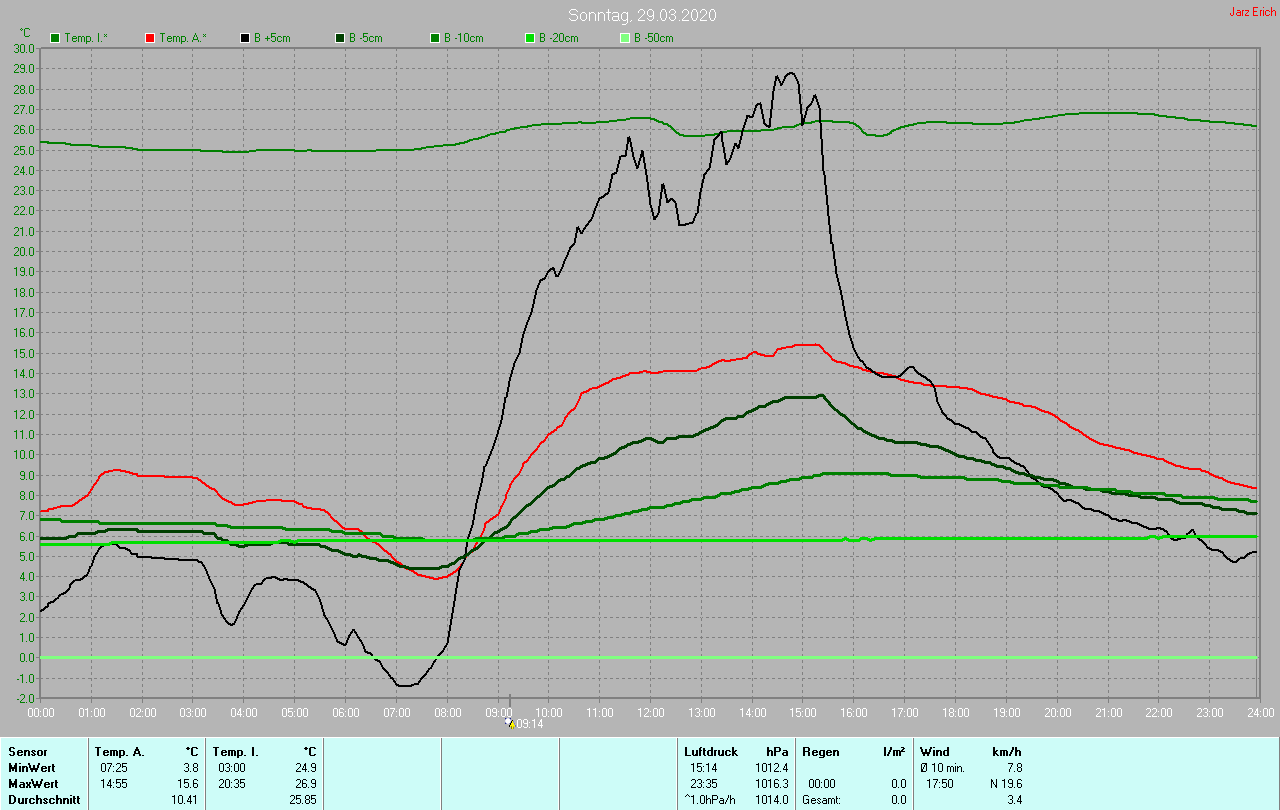The width and height of the screenshot is (1280, 810).
Task: Select the "MinWert" row label
Action: pos(32,768)
